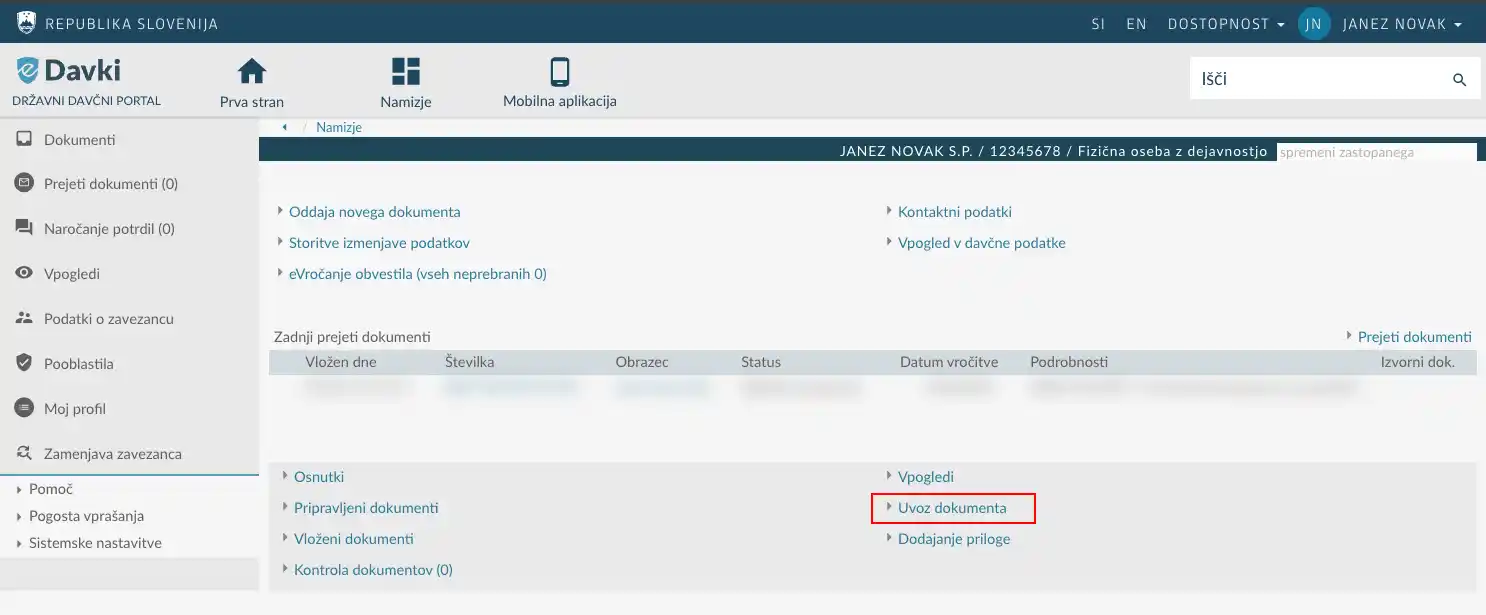The height and width of the screenshot is (615, 1486).
Task: Open the Mobilna aplikacija page
Action: click(x=558, y=80)
